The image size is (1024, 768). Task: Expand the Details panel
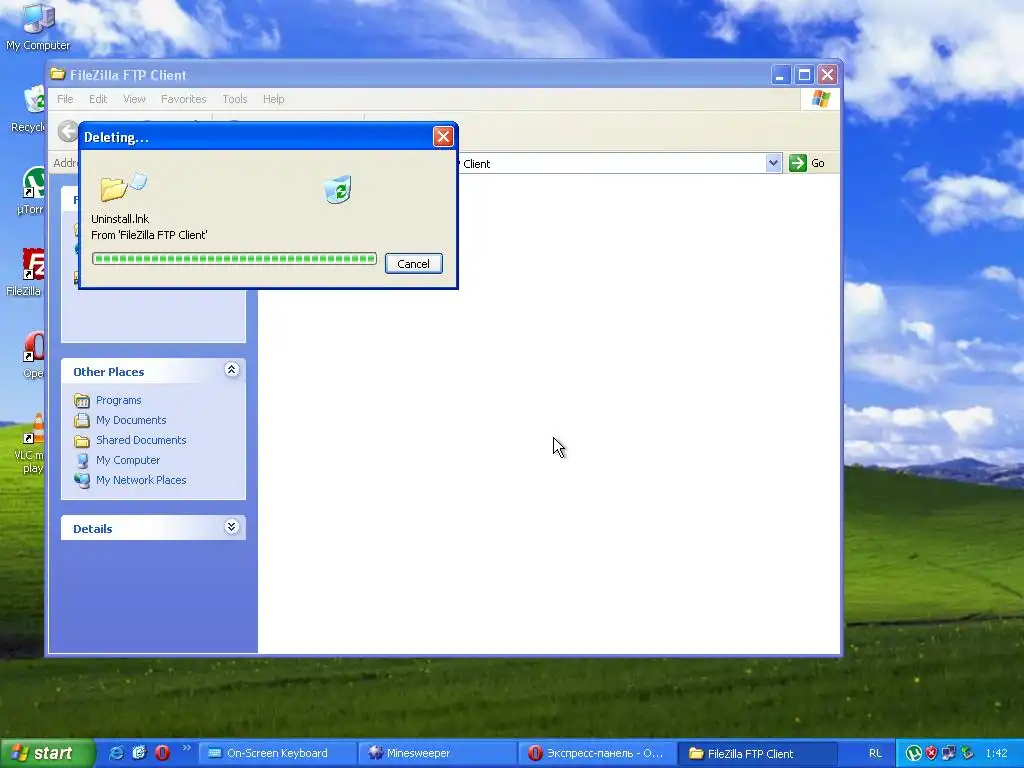point(231,526)
